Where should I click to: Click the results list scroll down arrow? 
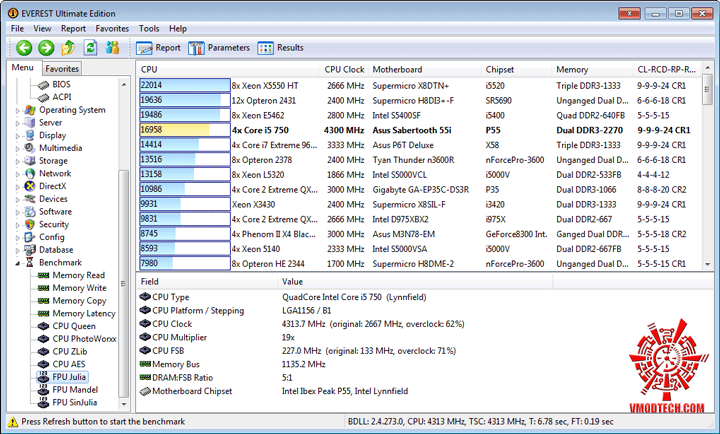pyautogui.click(x=707, y=264)
